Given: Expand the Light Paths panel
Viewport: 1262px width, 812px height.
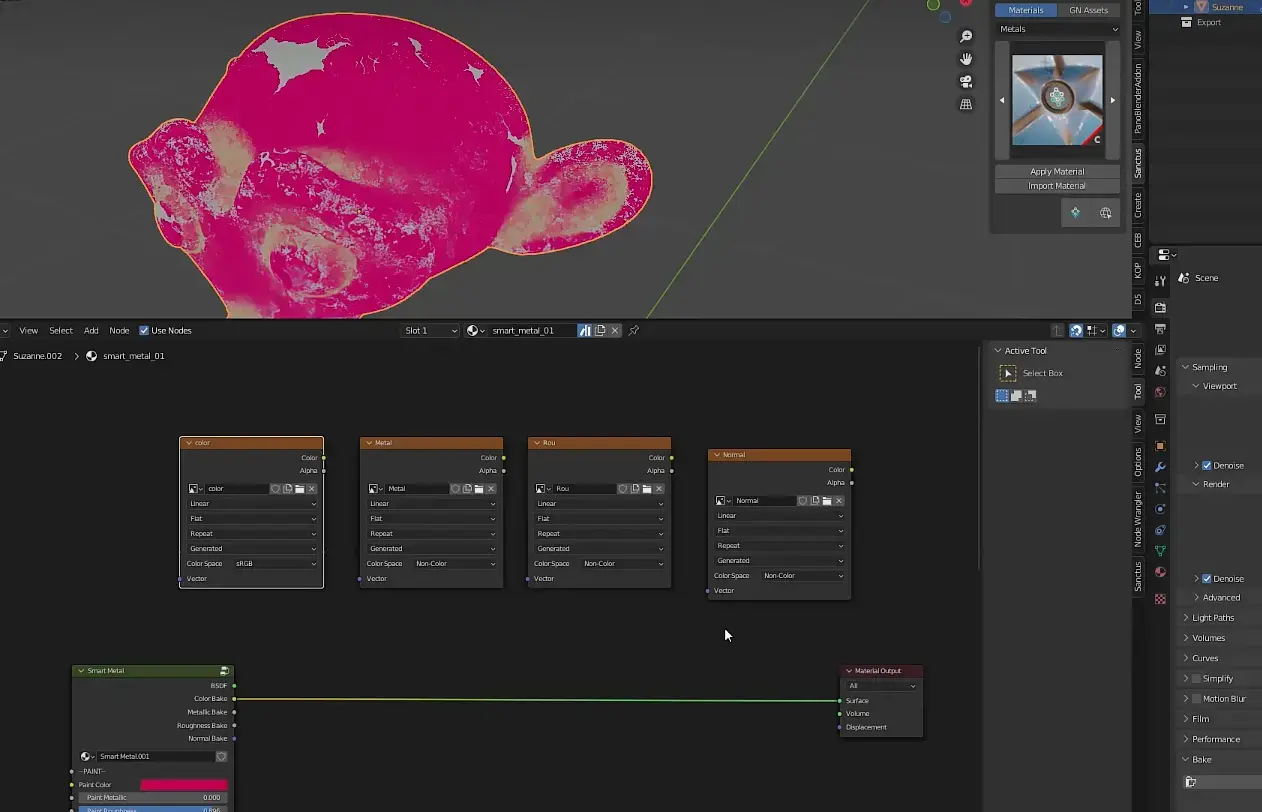Looking at the screenshot, I should pos(1212,618).
